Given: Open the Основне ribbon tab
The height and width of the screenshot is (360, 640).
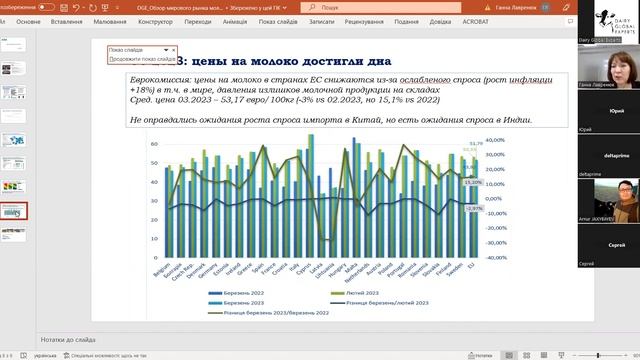Looking at the screenshot, I should tap(28, 22).
